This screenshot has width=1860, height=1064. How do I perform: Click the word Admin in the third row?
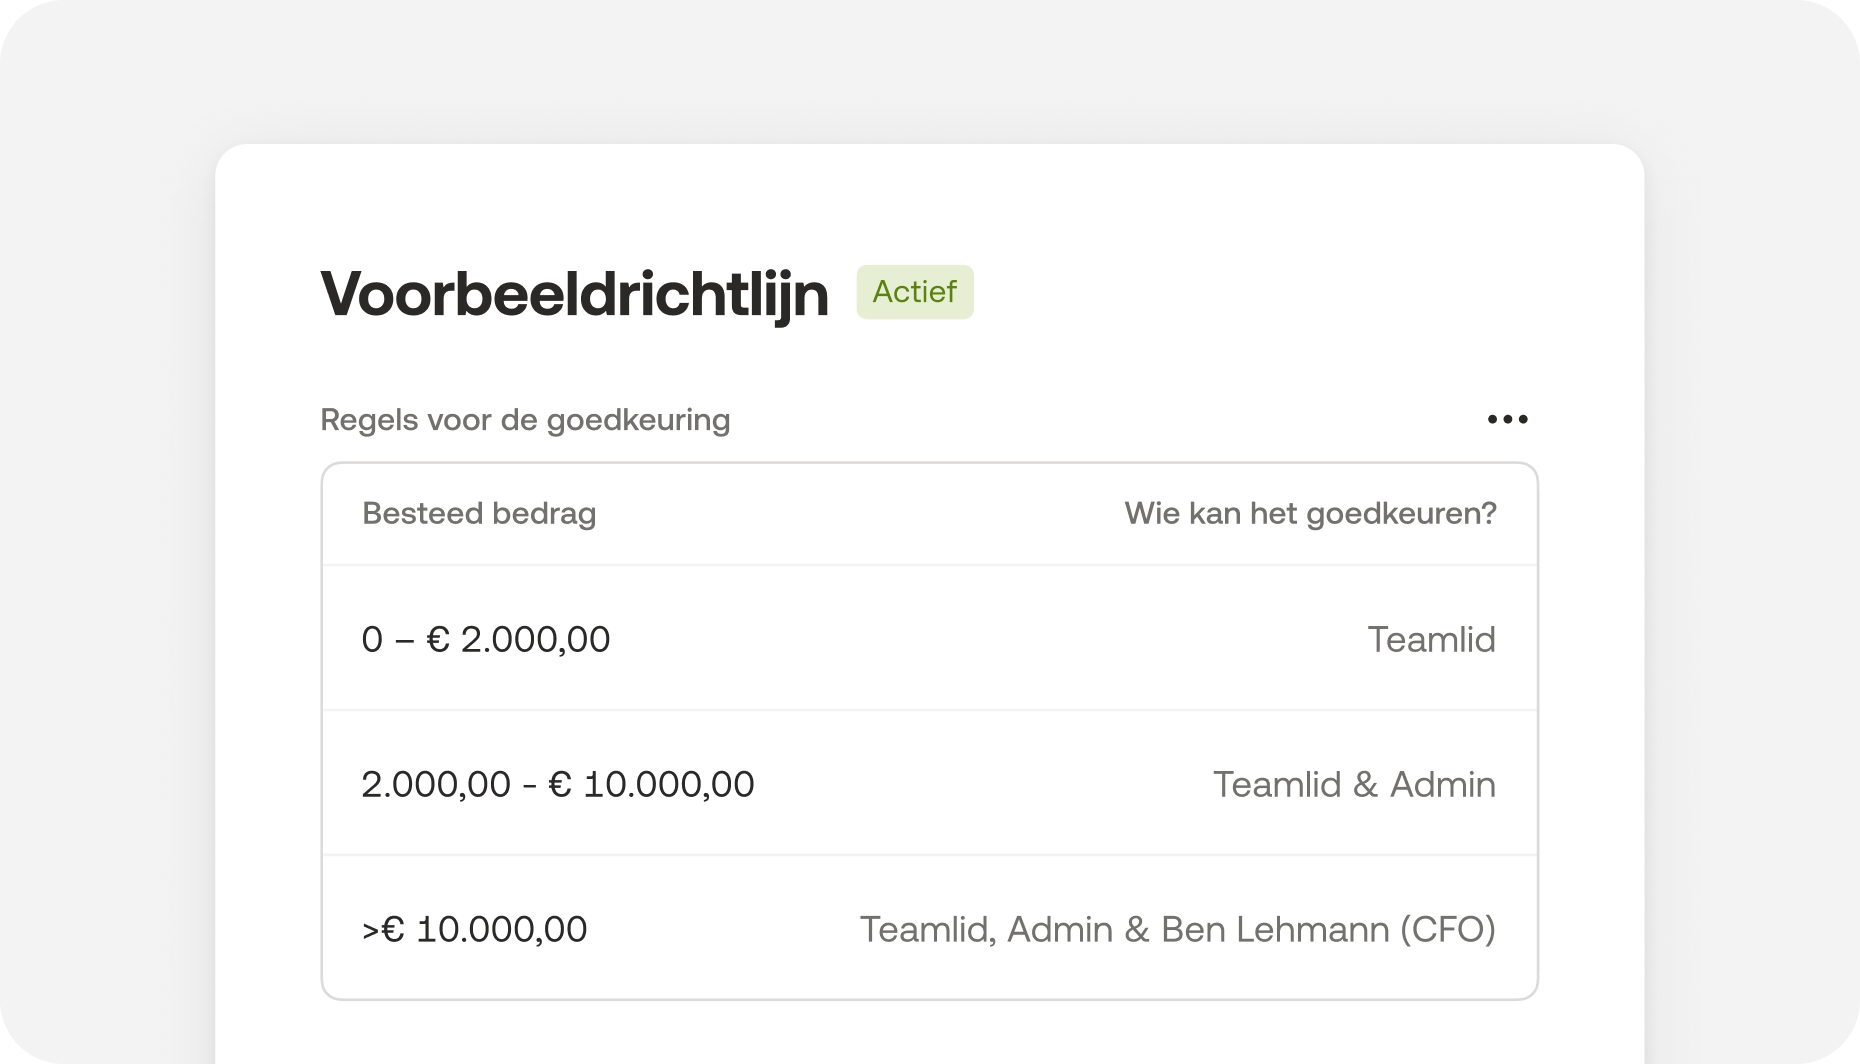[x=1059, y=929]
